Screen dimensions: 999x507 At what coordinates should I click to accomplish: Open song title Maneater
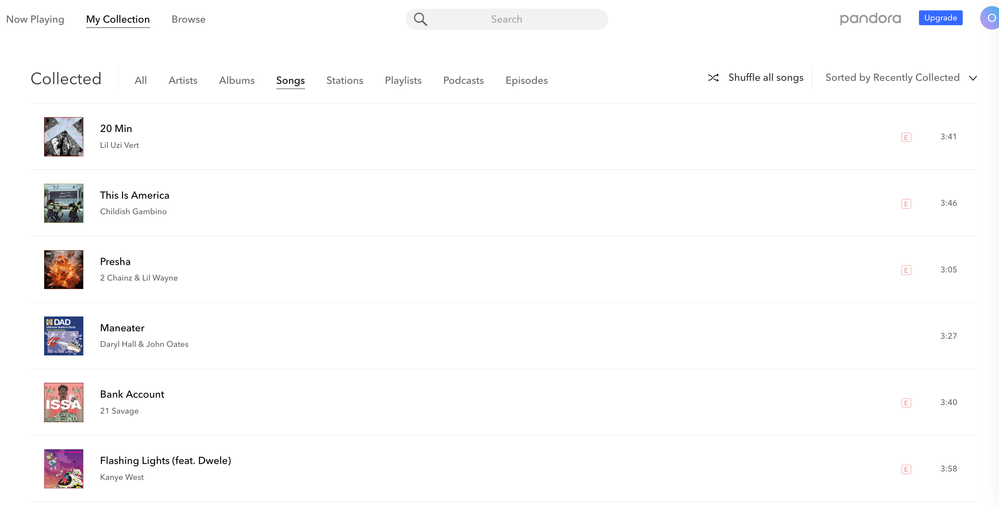pyautogui.click(x=122, y=328)
